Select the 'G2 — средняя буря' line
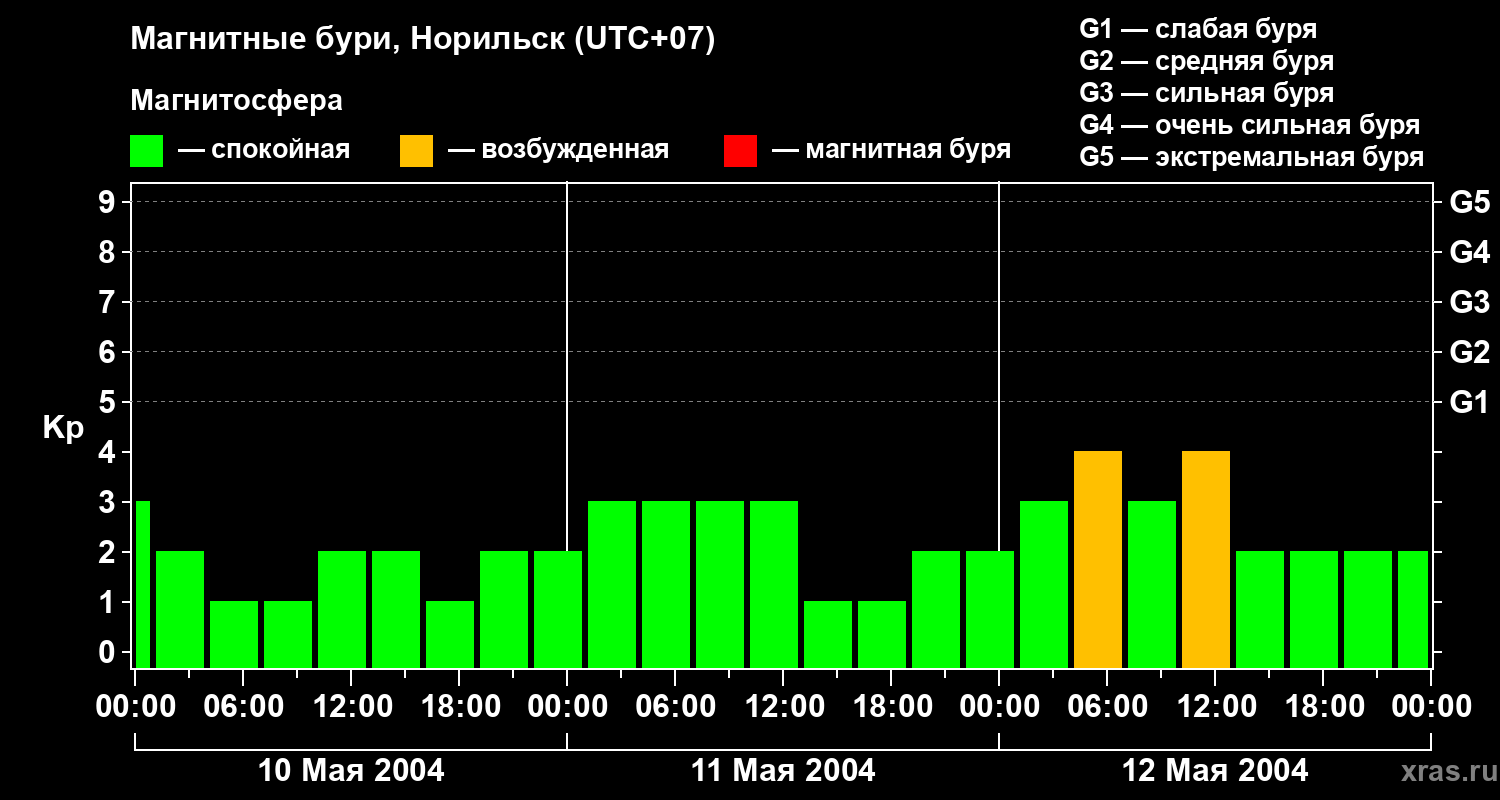Viewport: 1500px width, 800px height. 1206,61
